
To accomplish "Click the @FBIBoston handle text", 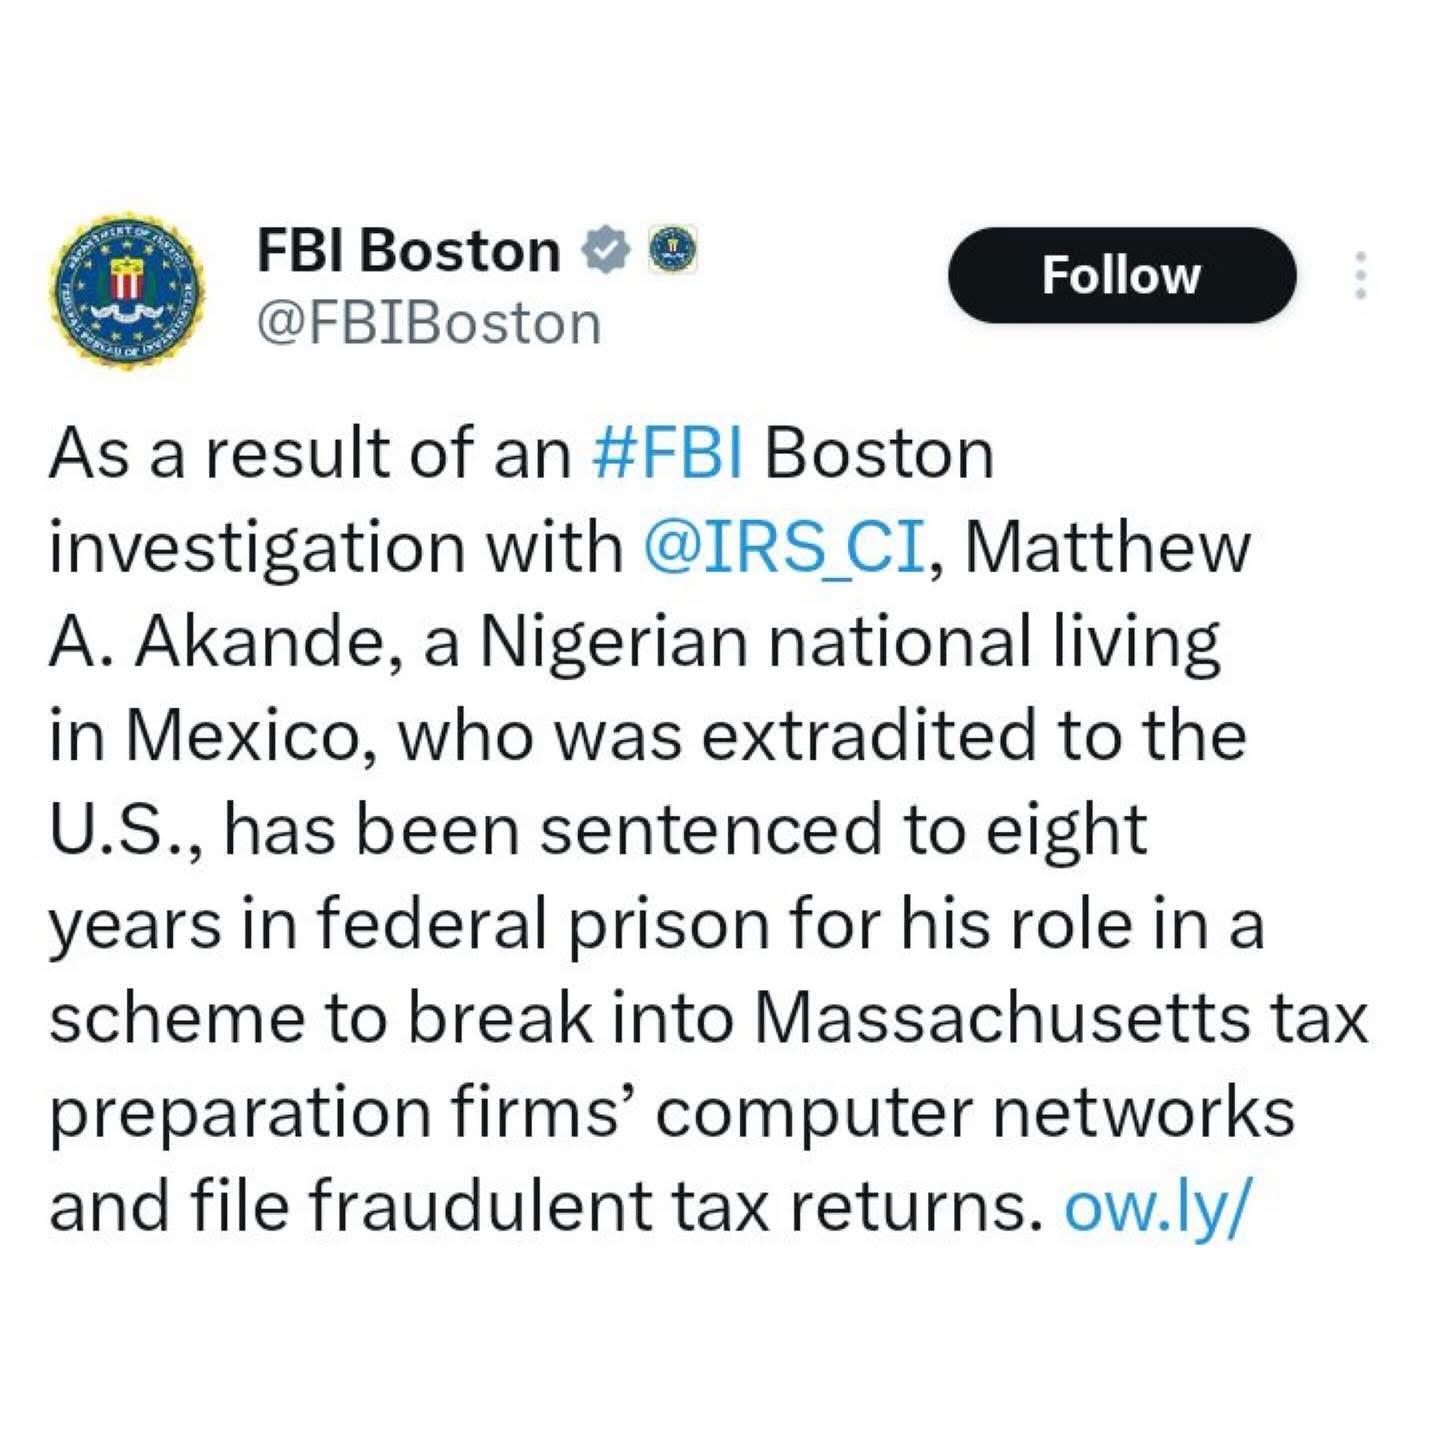I will click(x=429, y=325).
